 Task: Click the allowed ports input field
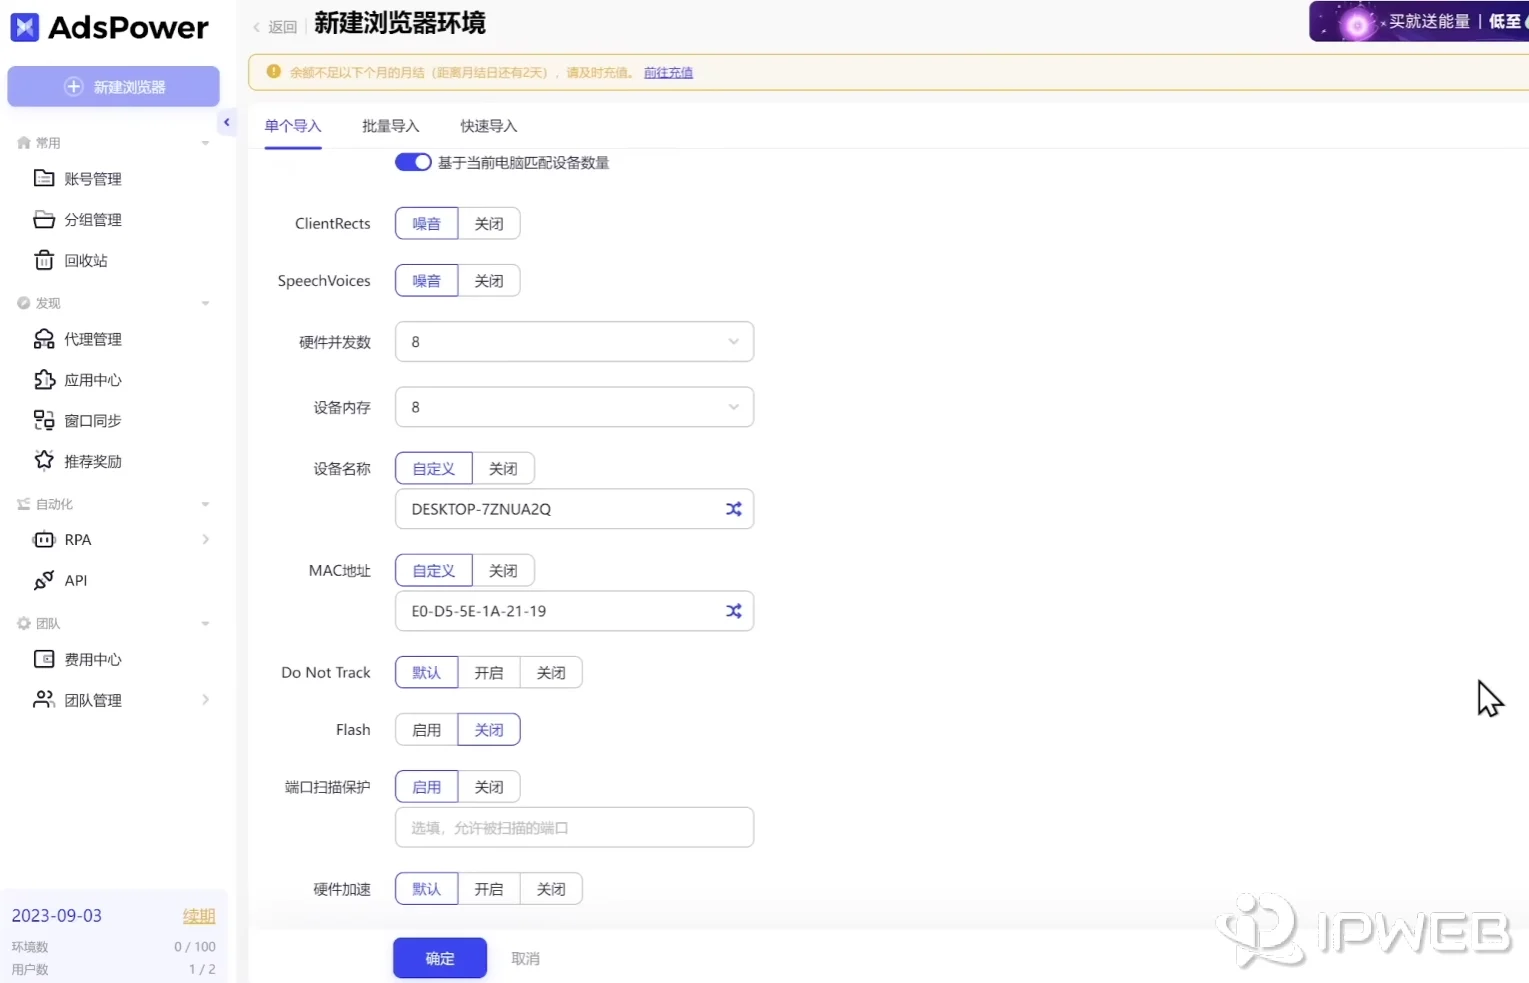pyautogui.click(x=573, y=827)
